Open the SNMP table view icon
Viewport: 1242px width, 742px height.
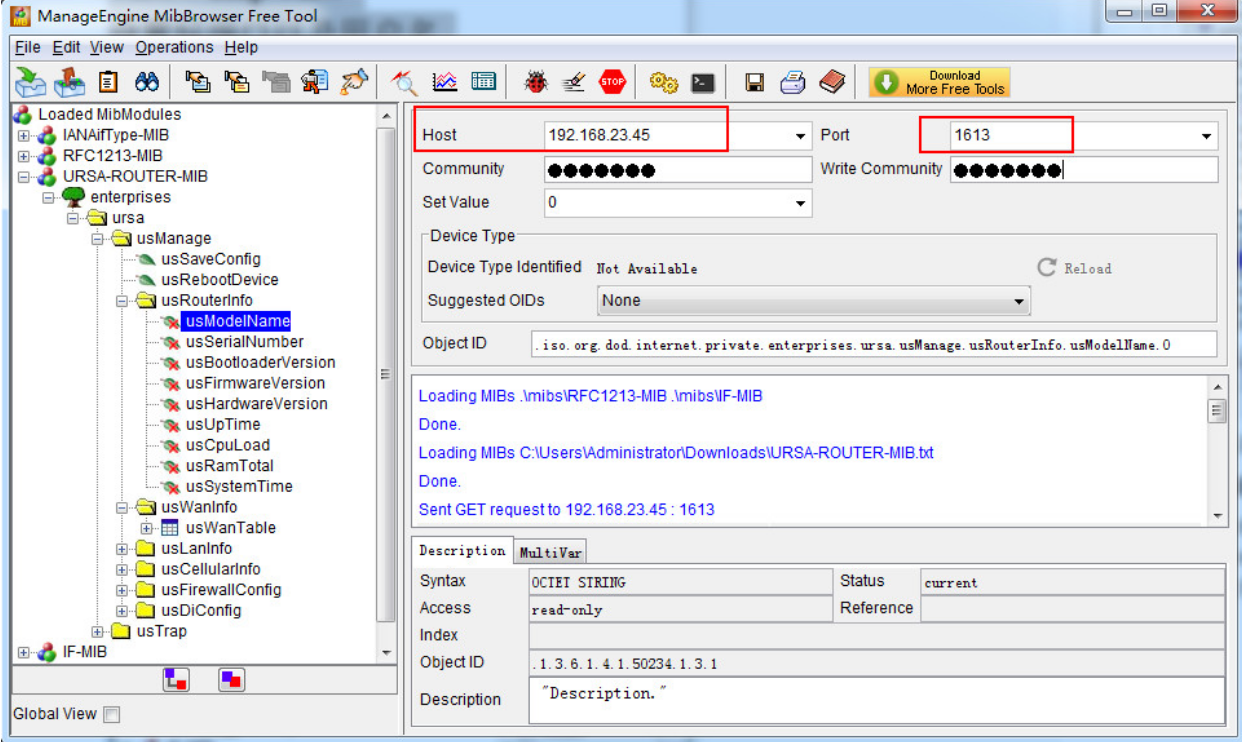pyautogui.click(x=484, y=82)
